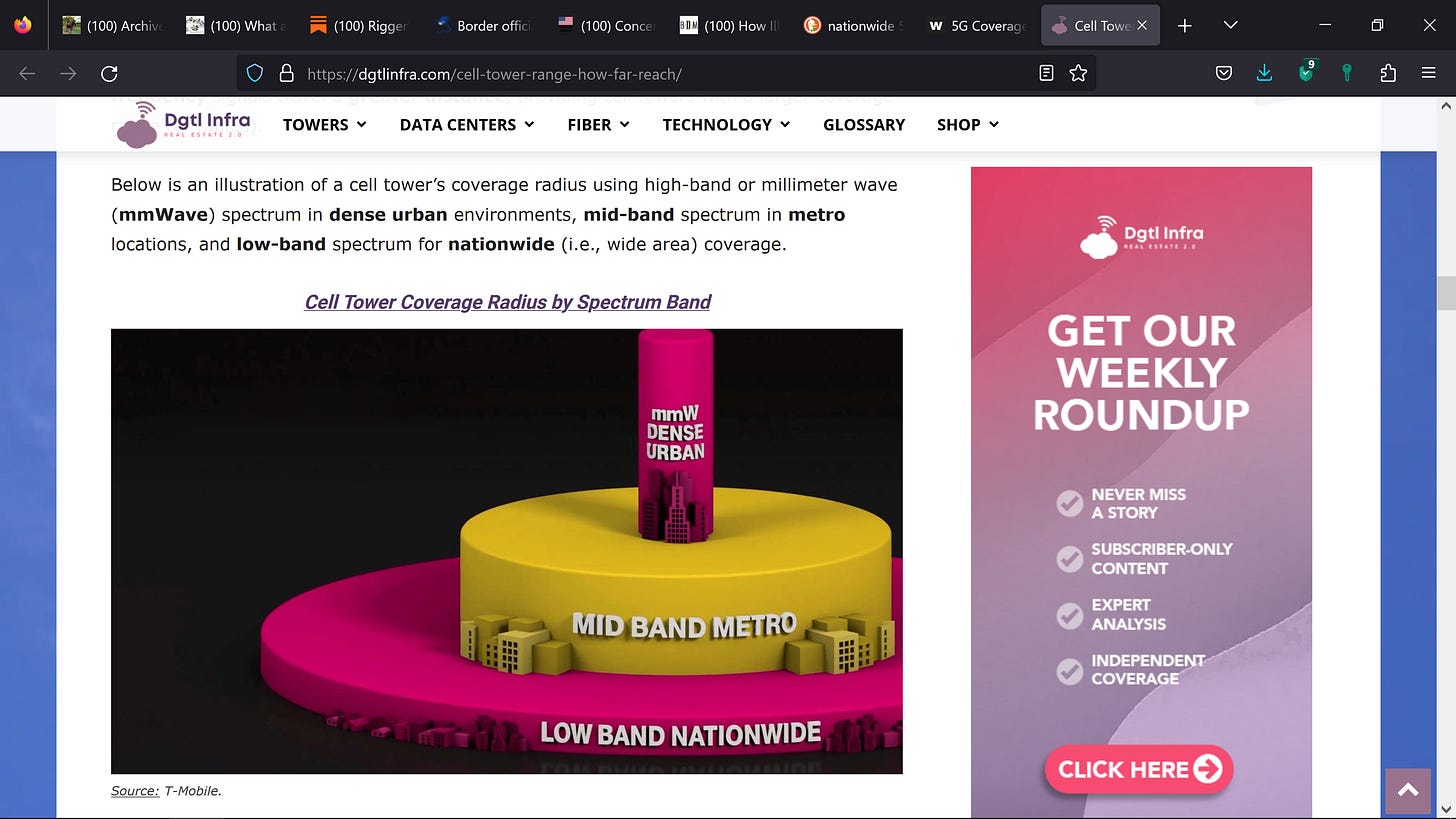Click the INDEPENDENT COVERAGE checkmark
The image size is (1456, 819).
pyautogui.click(x=1070, y=671)
